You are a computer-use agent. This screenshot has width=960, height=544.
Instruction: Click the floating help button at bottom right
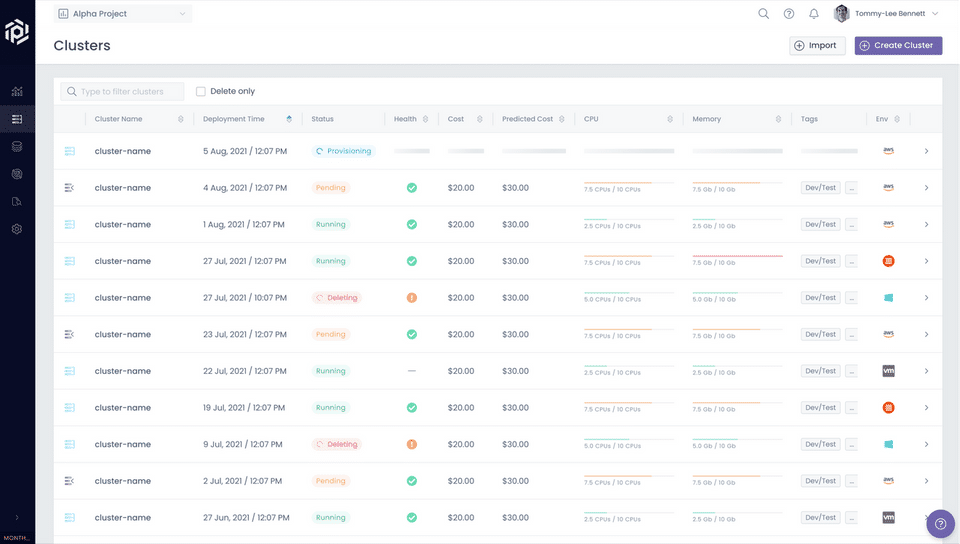pyautogui.click(x=940, y=524)
